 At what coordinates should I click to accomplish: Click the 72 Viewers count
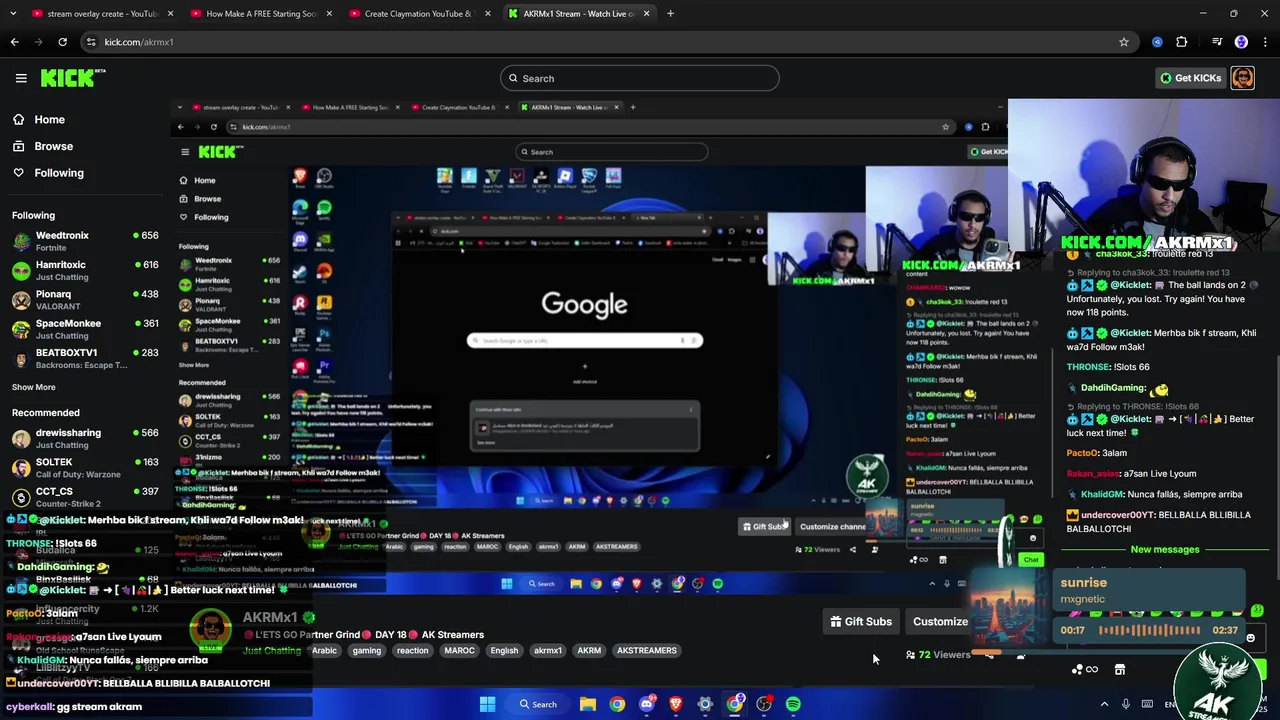point(938,655)
